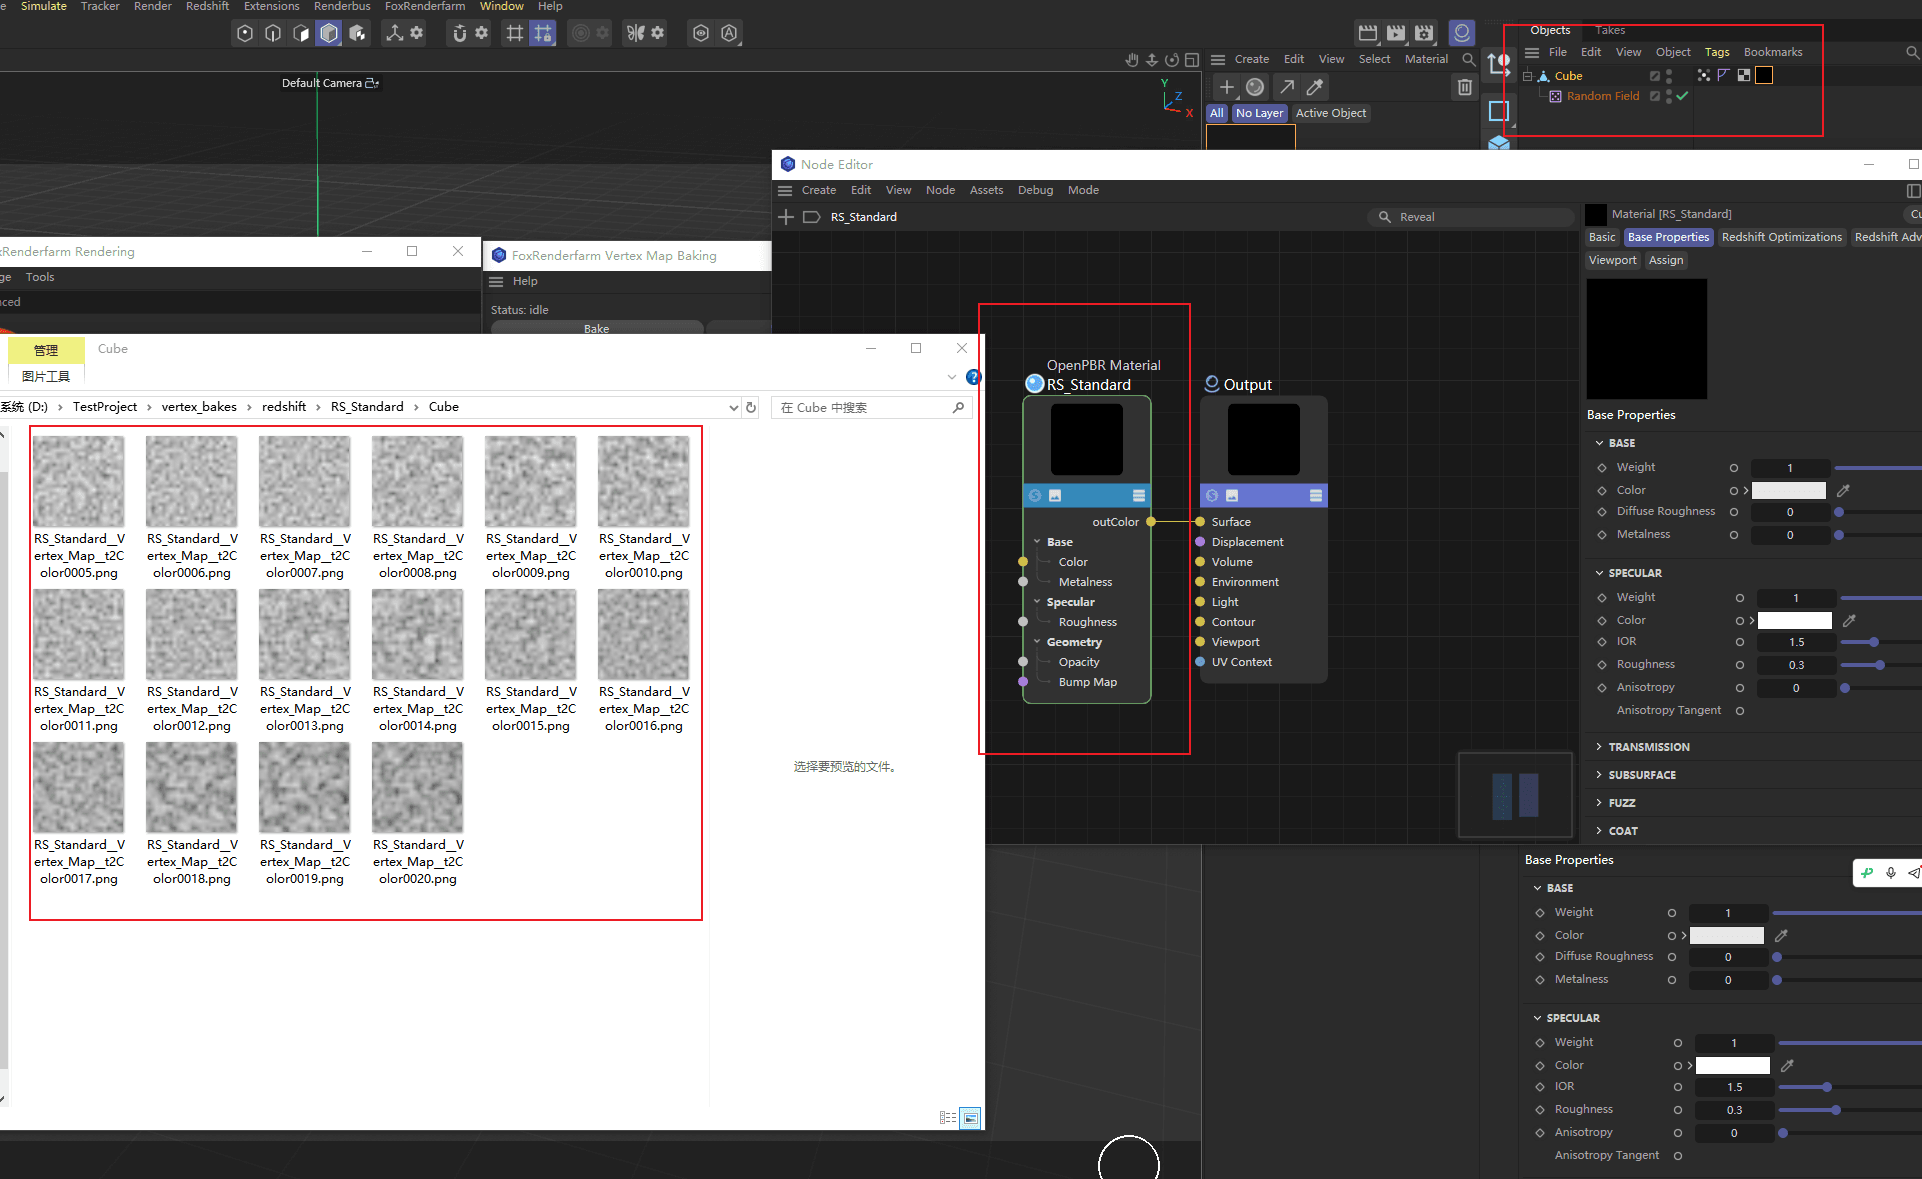The height and width of the screenshot is (1179, 1922).
Task: Click the add node plus icon in Node Editor
Action: 786,217
